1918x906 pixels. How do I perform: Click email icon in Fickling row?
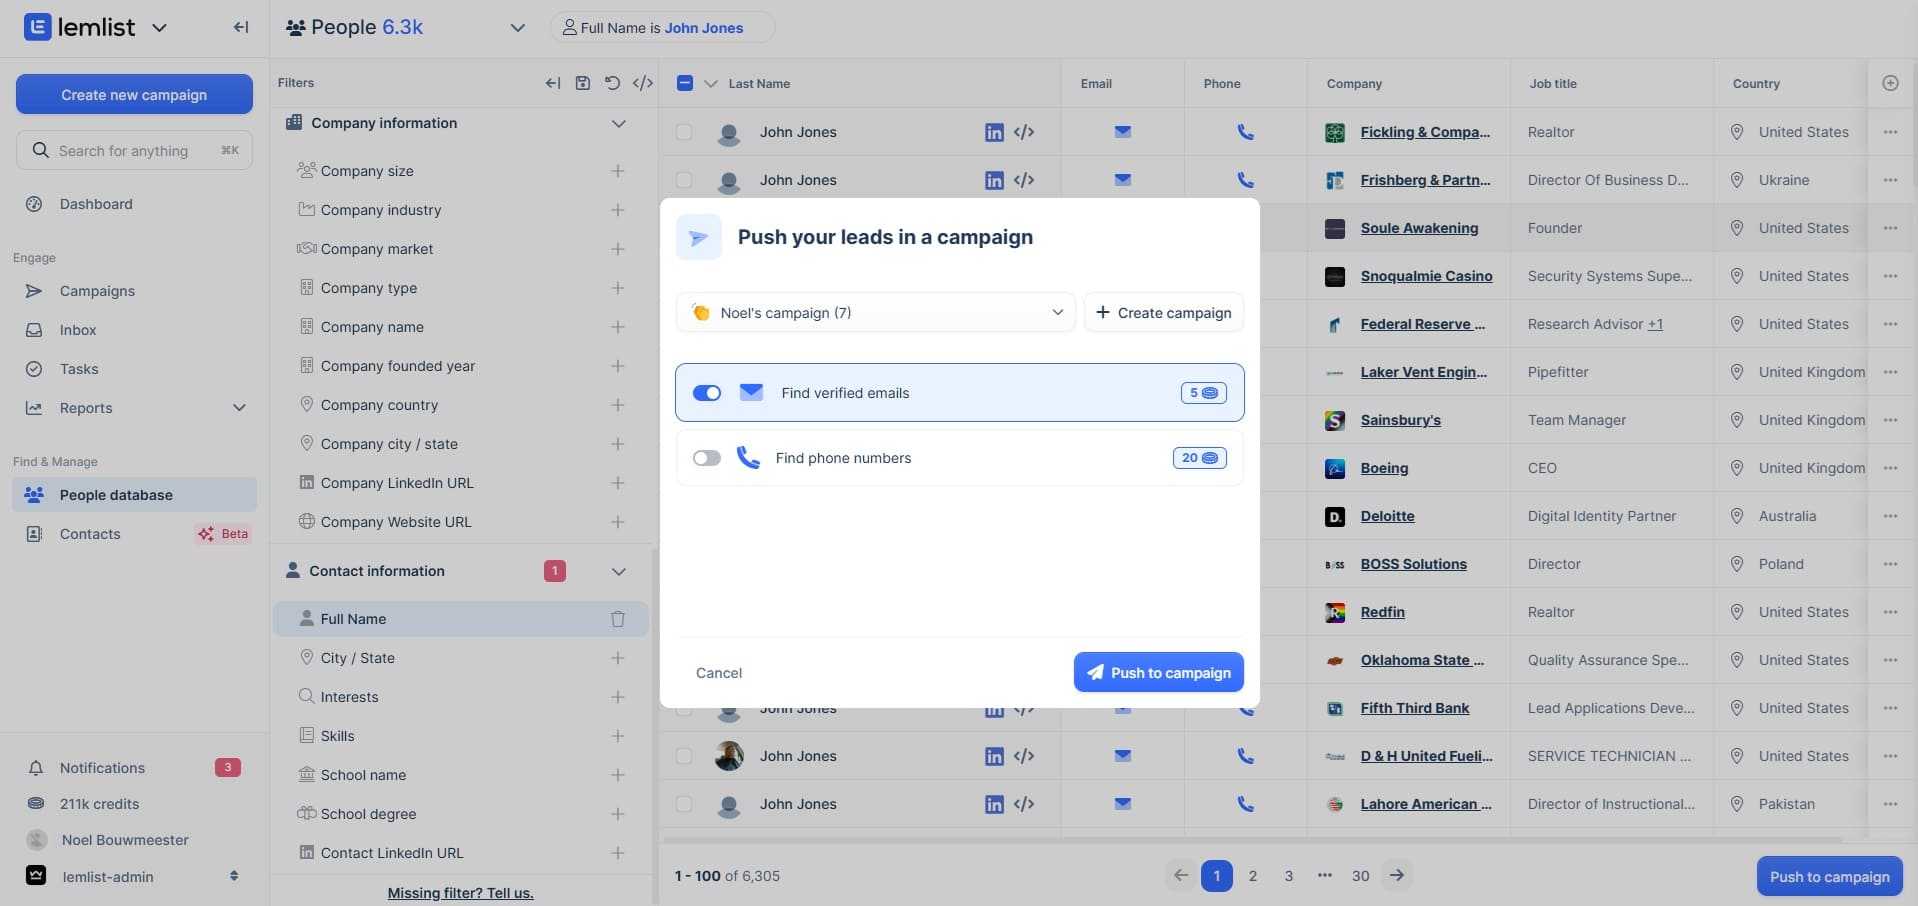(x=1123, y=132)
